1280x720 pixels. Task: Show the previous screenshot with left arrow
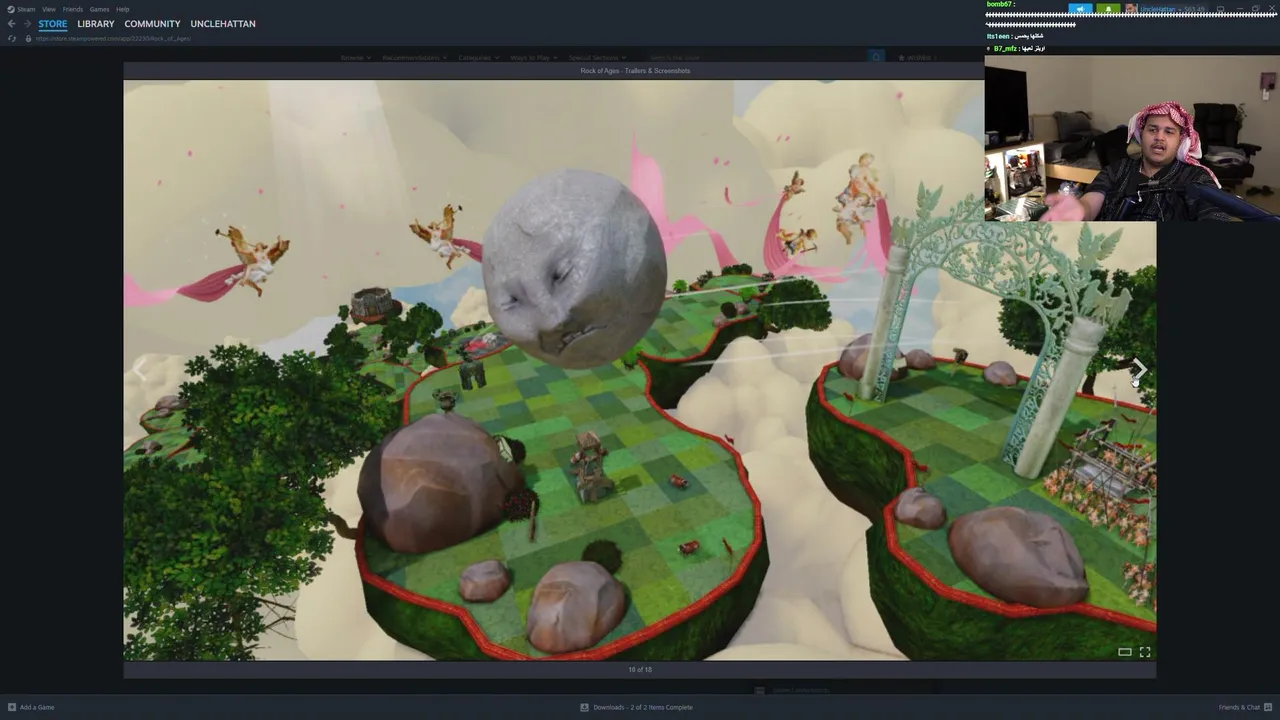coord(140,370)
